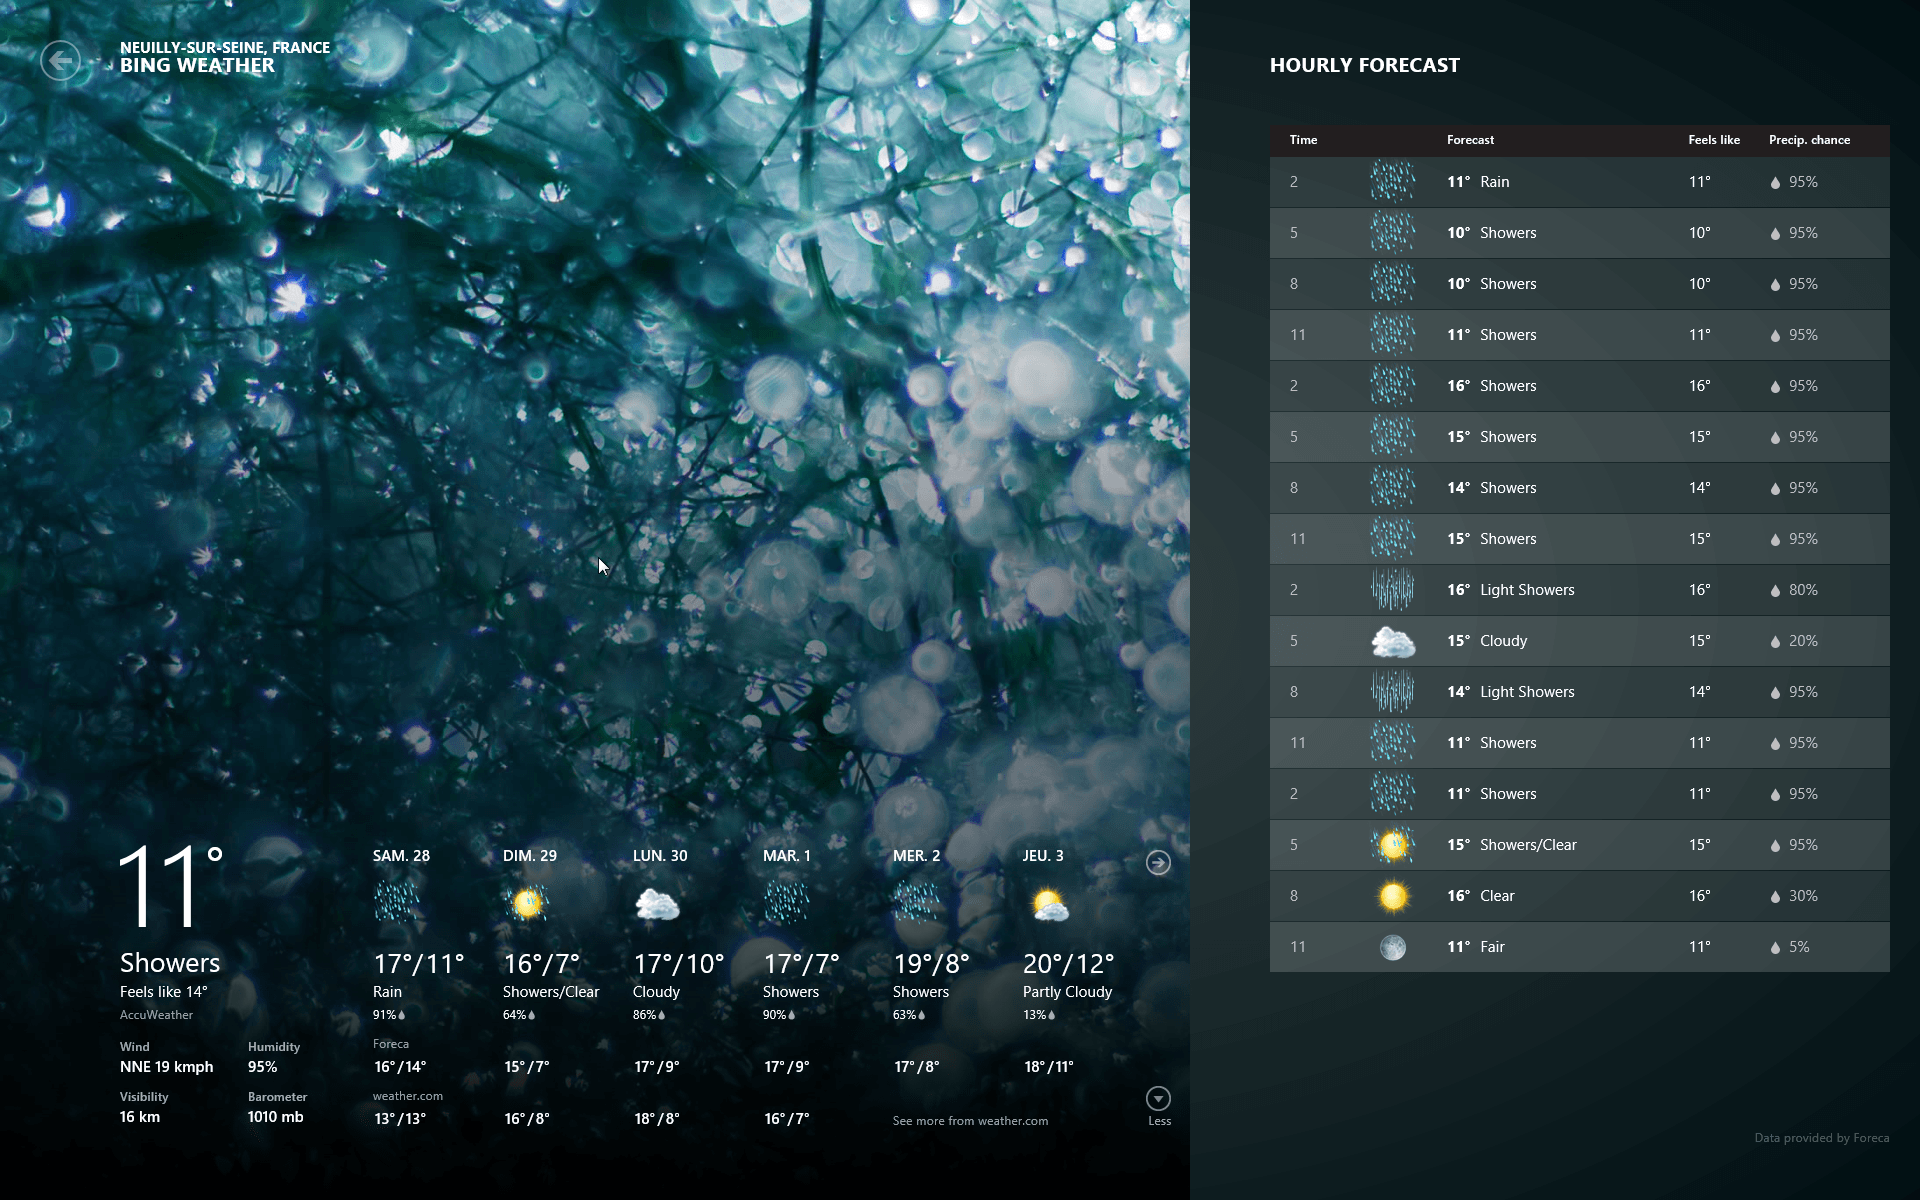
Task: Click the cloud icon in the Cloudy hourly row
Action: (1392, 641)
